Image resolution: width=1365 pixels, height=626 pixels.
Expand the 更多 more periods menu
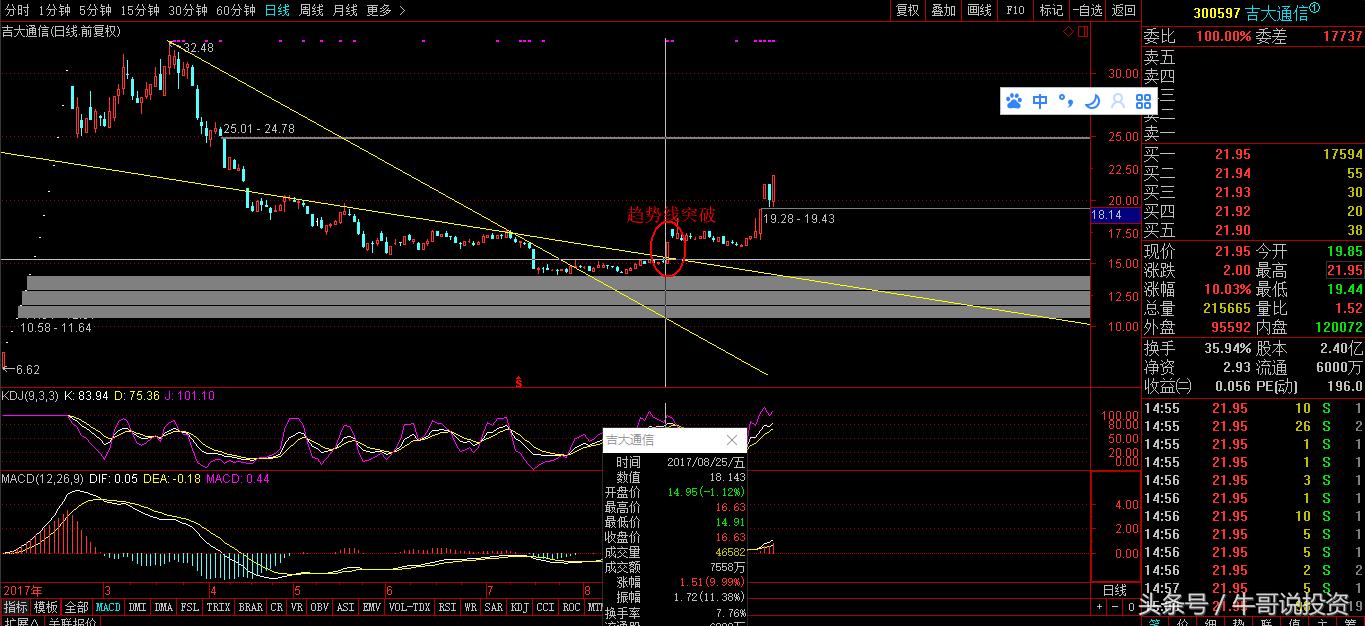click(385, 10)
